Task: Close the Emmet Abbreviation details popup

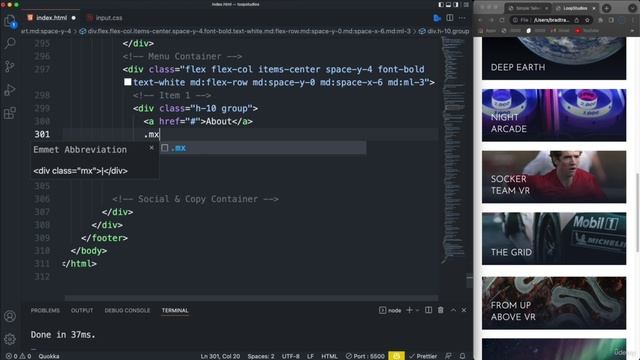Action: tap(151, 148)
